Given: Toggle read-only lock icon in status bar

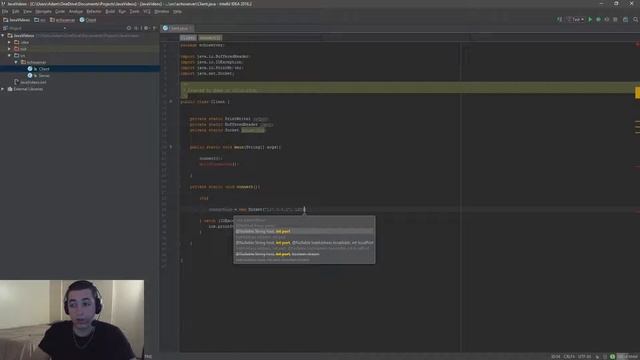Looking at the screenshot, I should (x=597, y=357).
